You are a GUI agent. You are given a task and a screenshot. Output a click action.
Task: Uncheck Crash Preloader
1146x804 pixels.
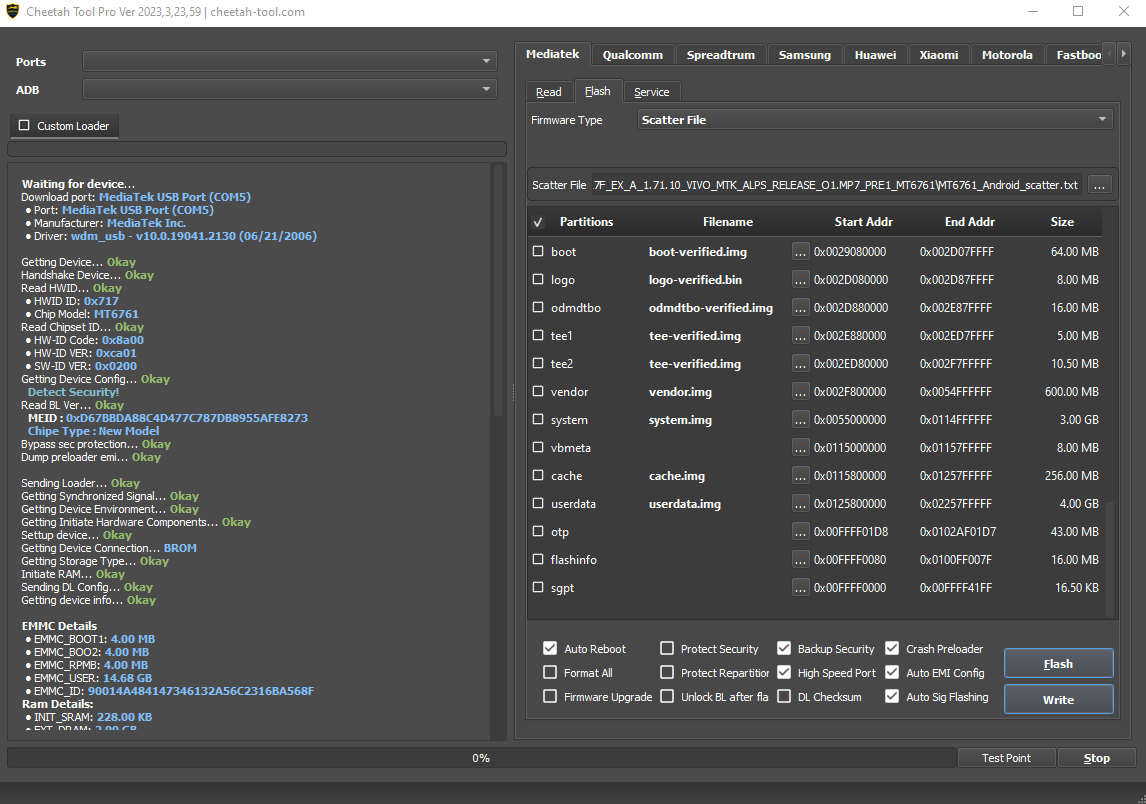click(892, 648)
